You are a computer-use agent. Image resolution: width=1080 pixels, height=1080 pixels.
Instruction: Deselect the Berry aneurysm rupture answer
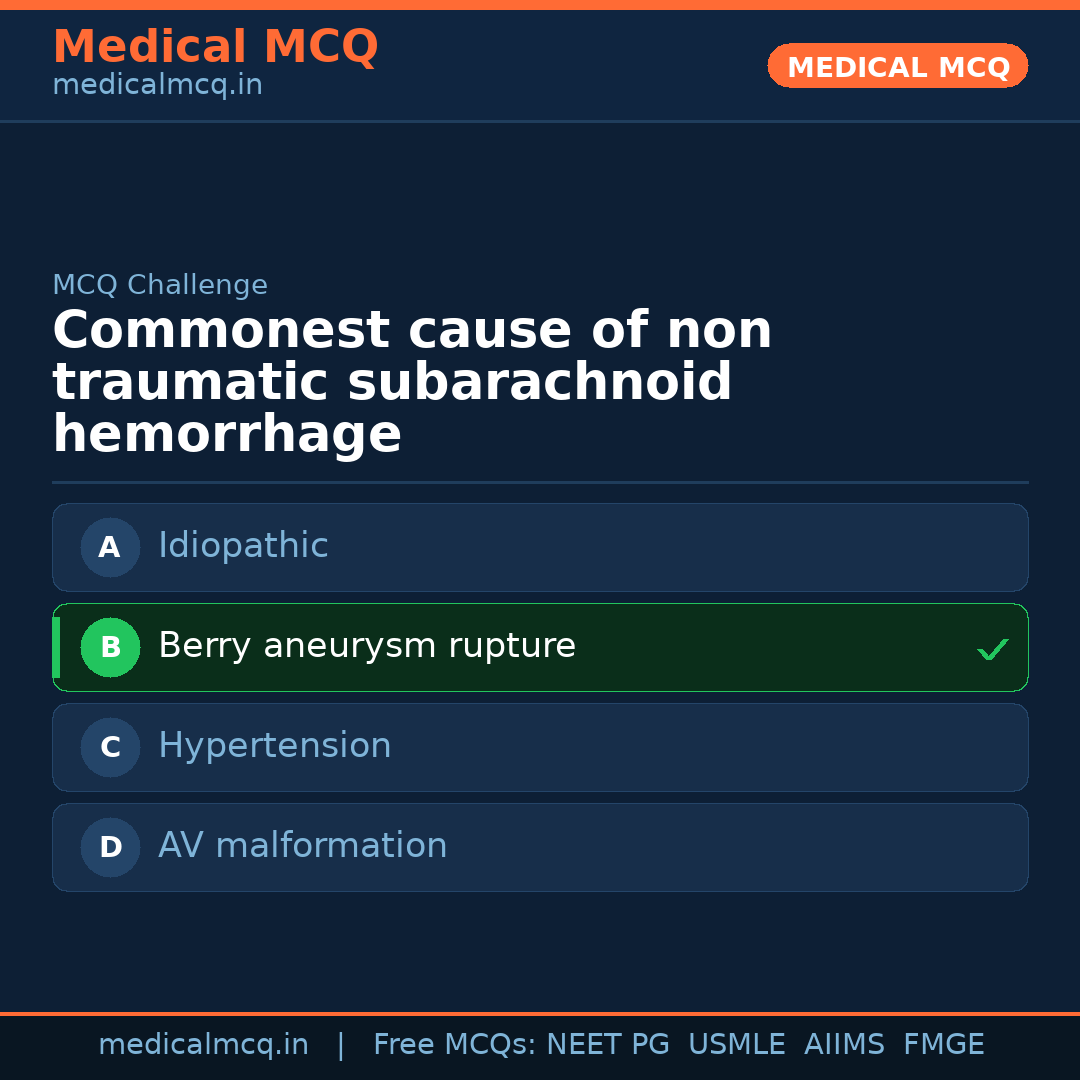[540, 647]
